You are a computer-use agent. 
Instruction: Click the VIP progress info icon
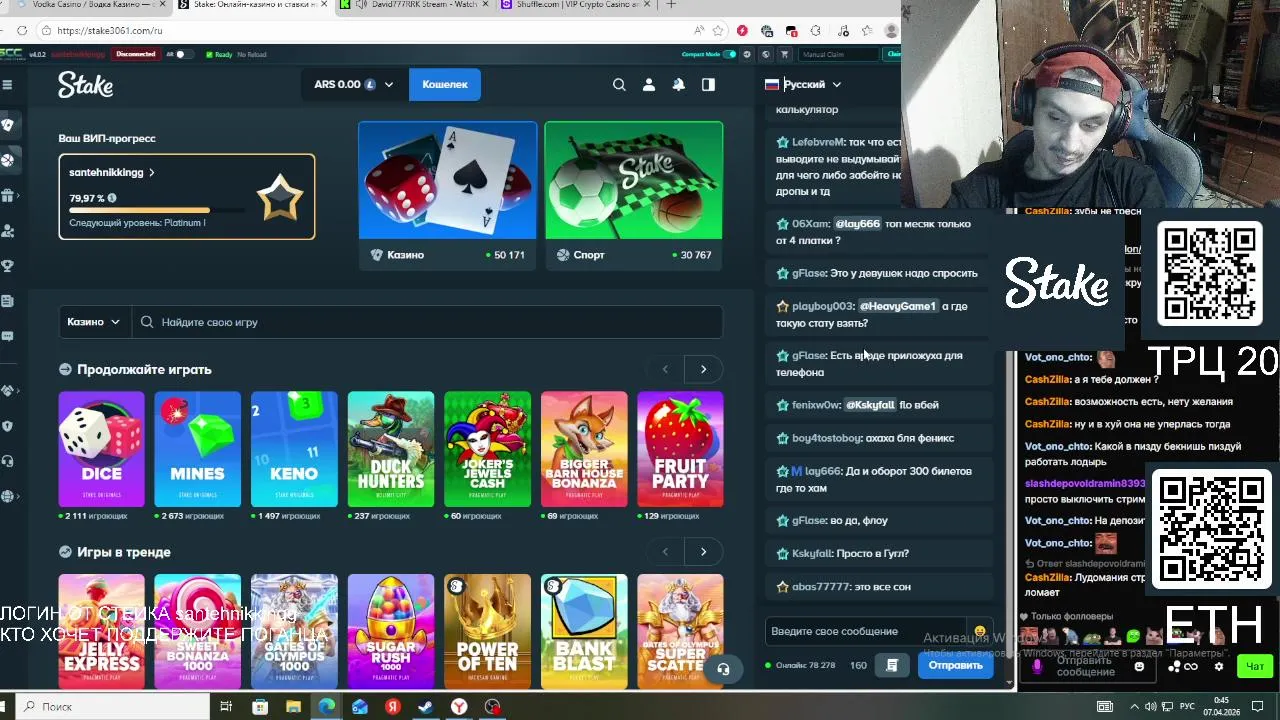click(112, 198)
